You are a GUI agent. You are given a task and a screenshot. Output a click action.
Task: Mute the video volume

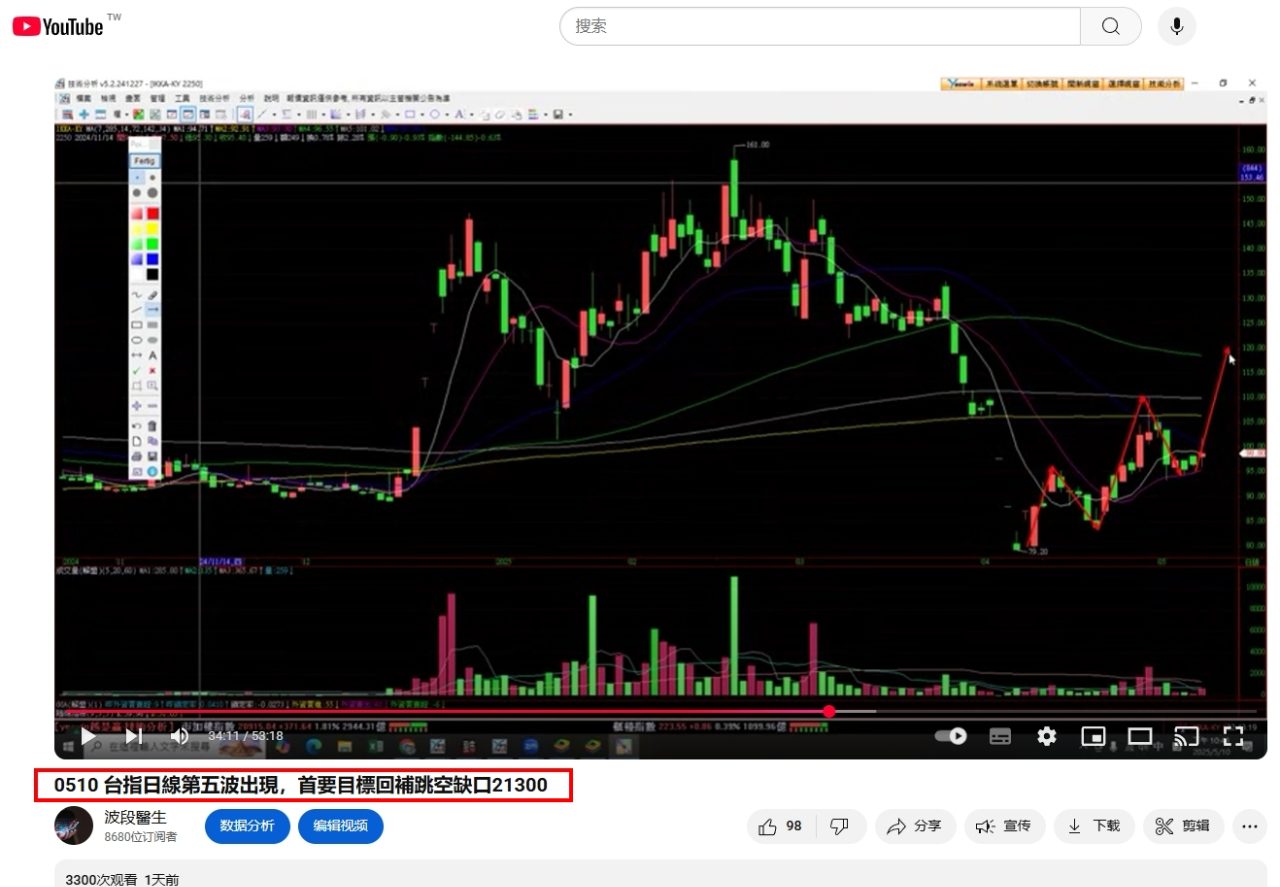click(180, 736)
